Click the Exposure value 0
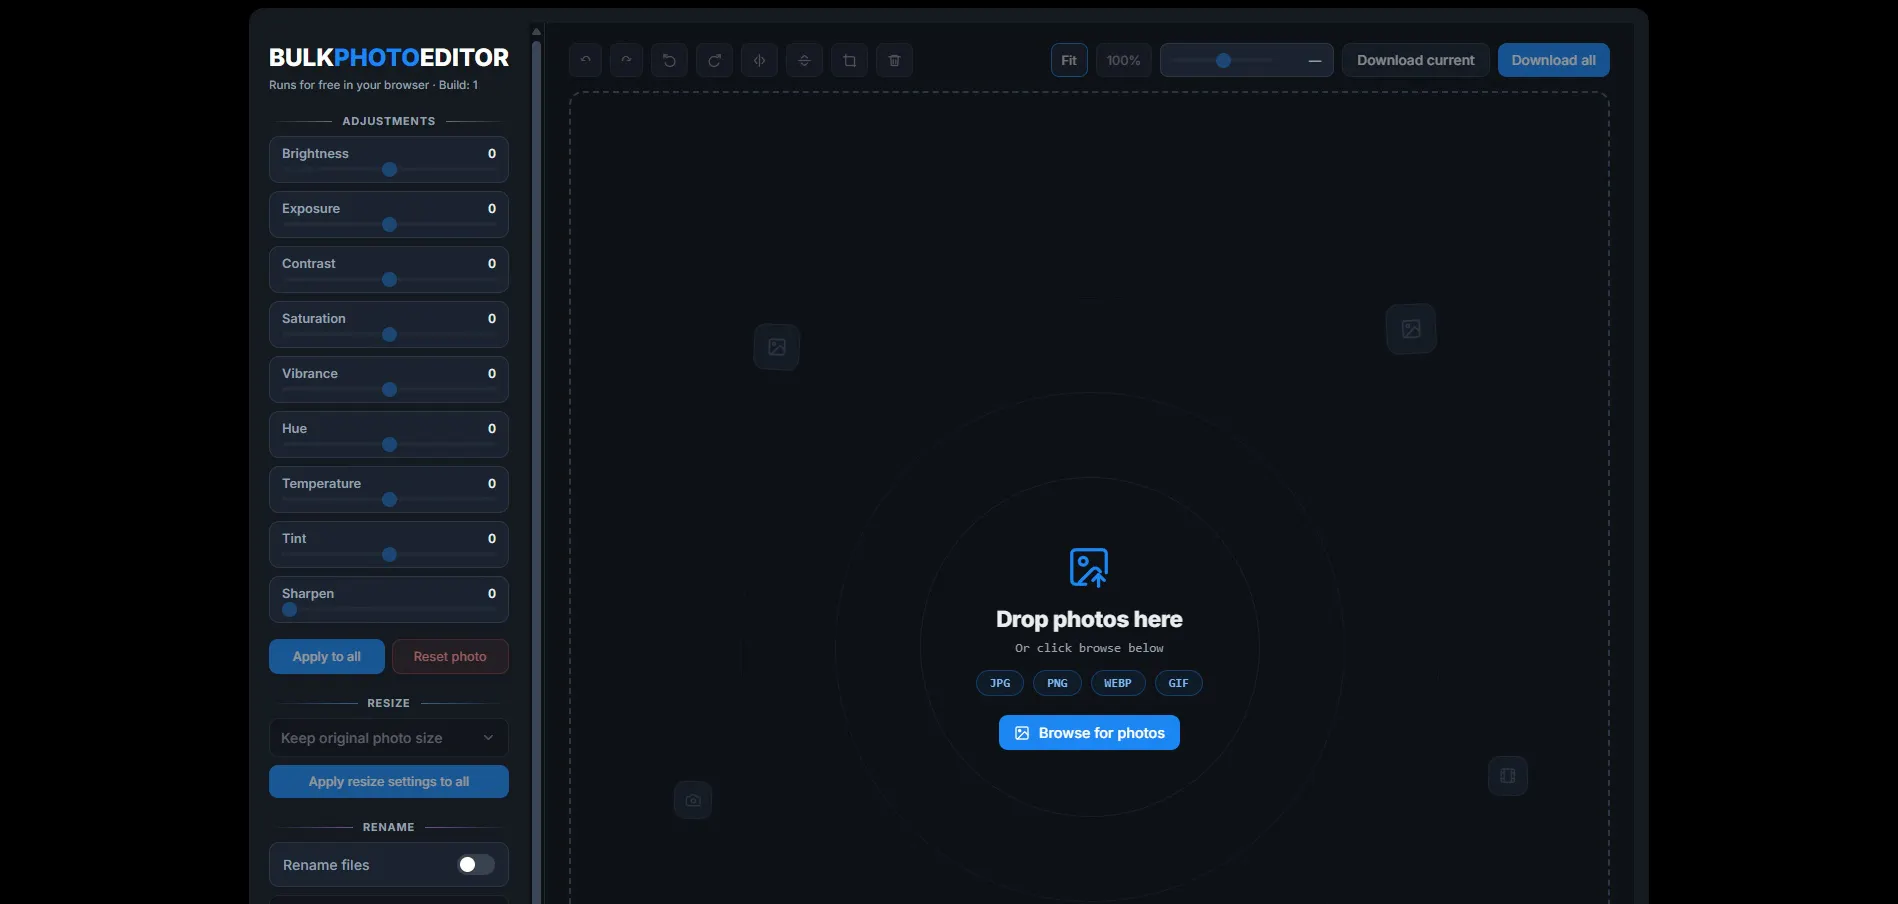Screen dimensions: 1898x904 [x=492, y=209]
